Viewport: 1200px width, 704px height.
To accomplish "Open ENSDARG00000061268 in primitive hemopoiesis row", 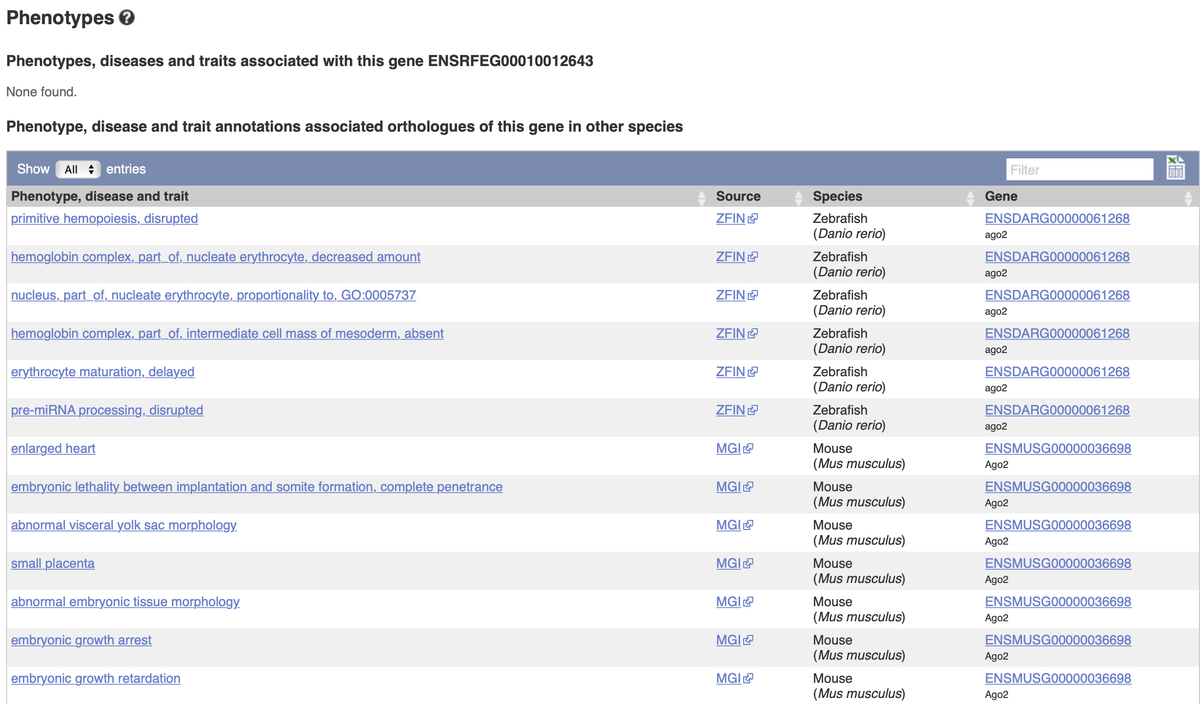I will [1057, 218].
